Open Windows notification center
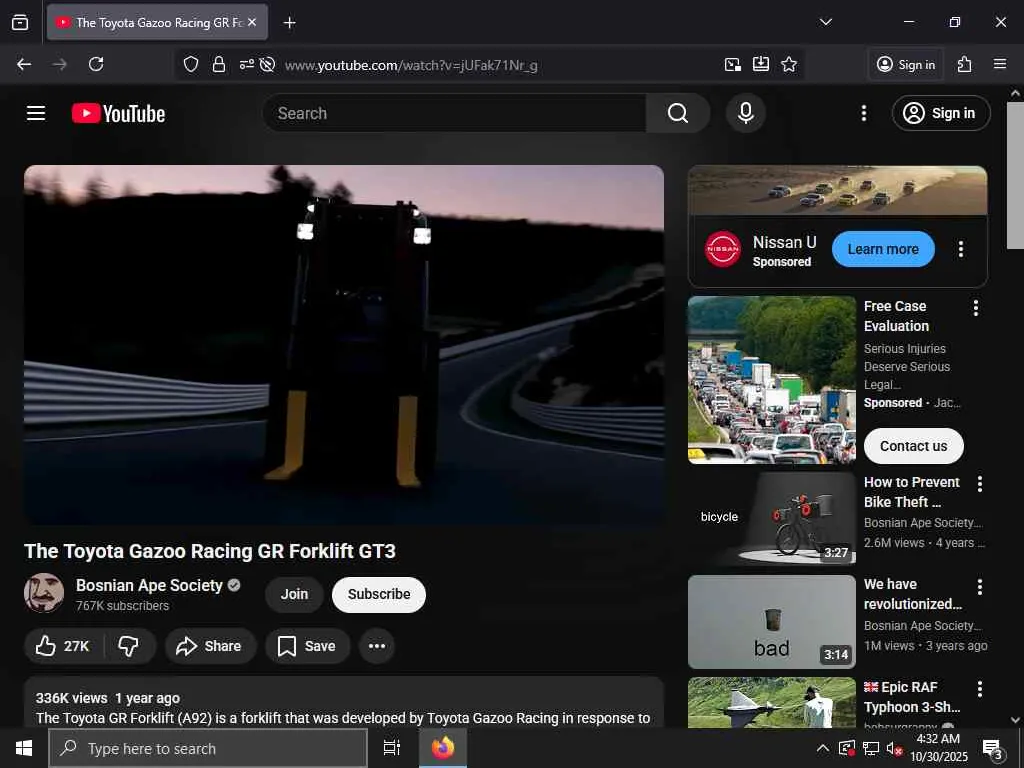 click(x=993, y=749)
